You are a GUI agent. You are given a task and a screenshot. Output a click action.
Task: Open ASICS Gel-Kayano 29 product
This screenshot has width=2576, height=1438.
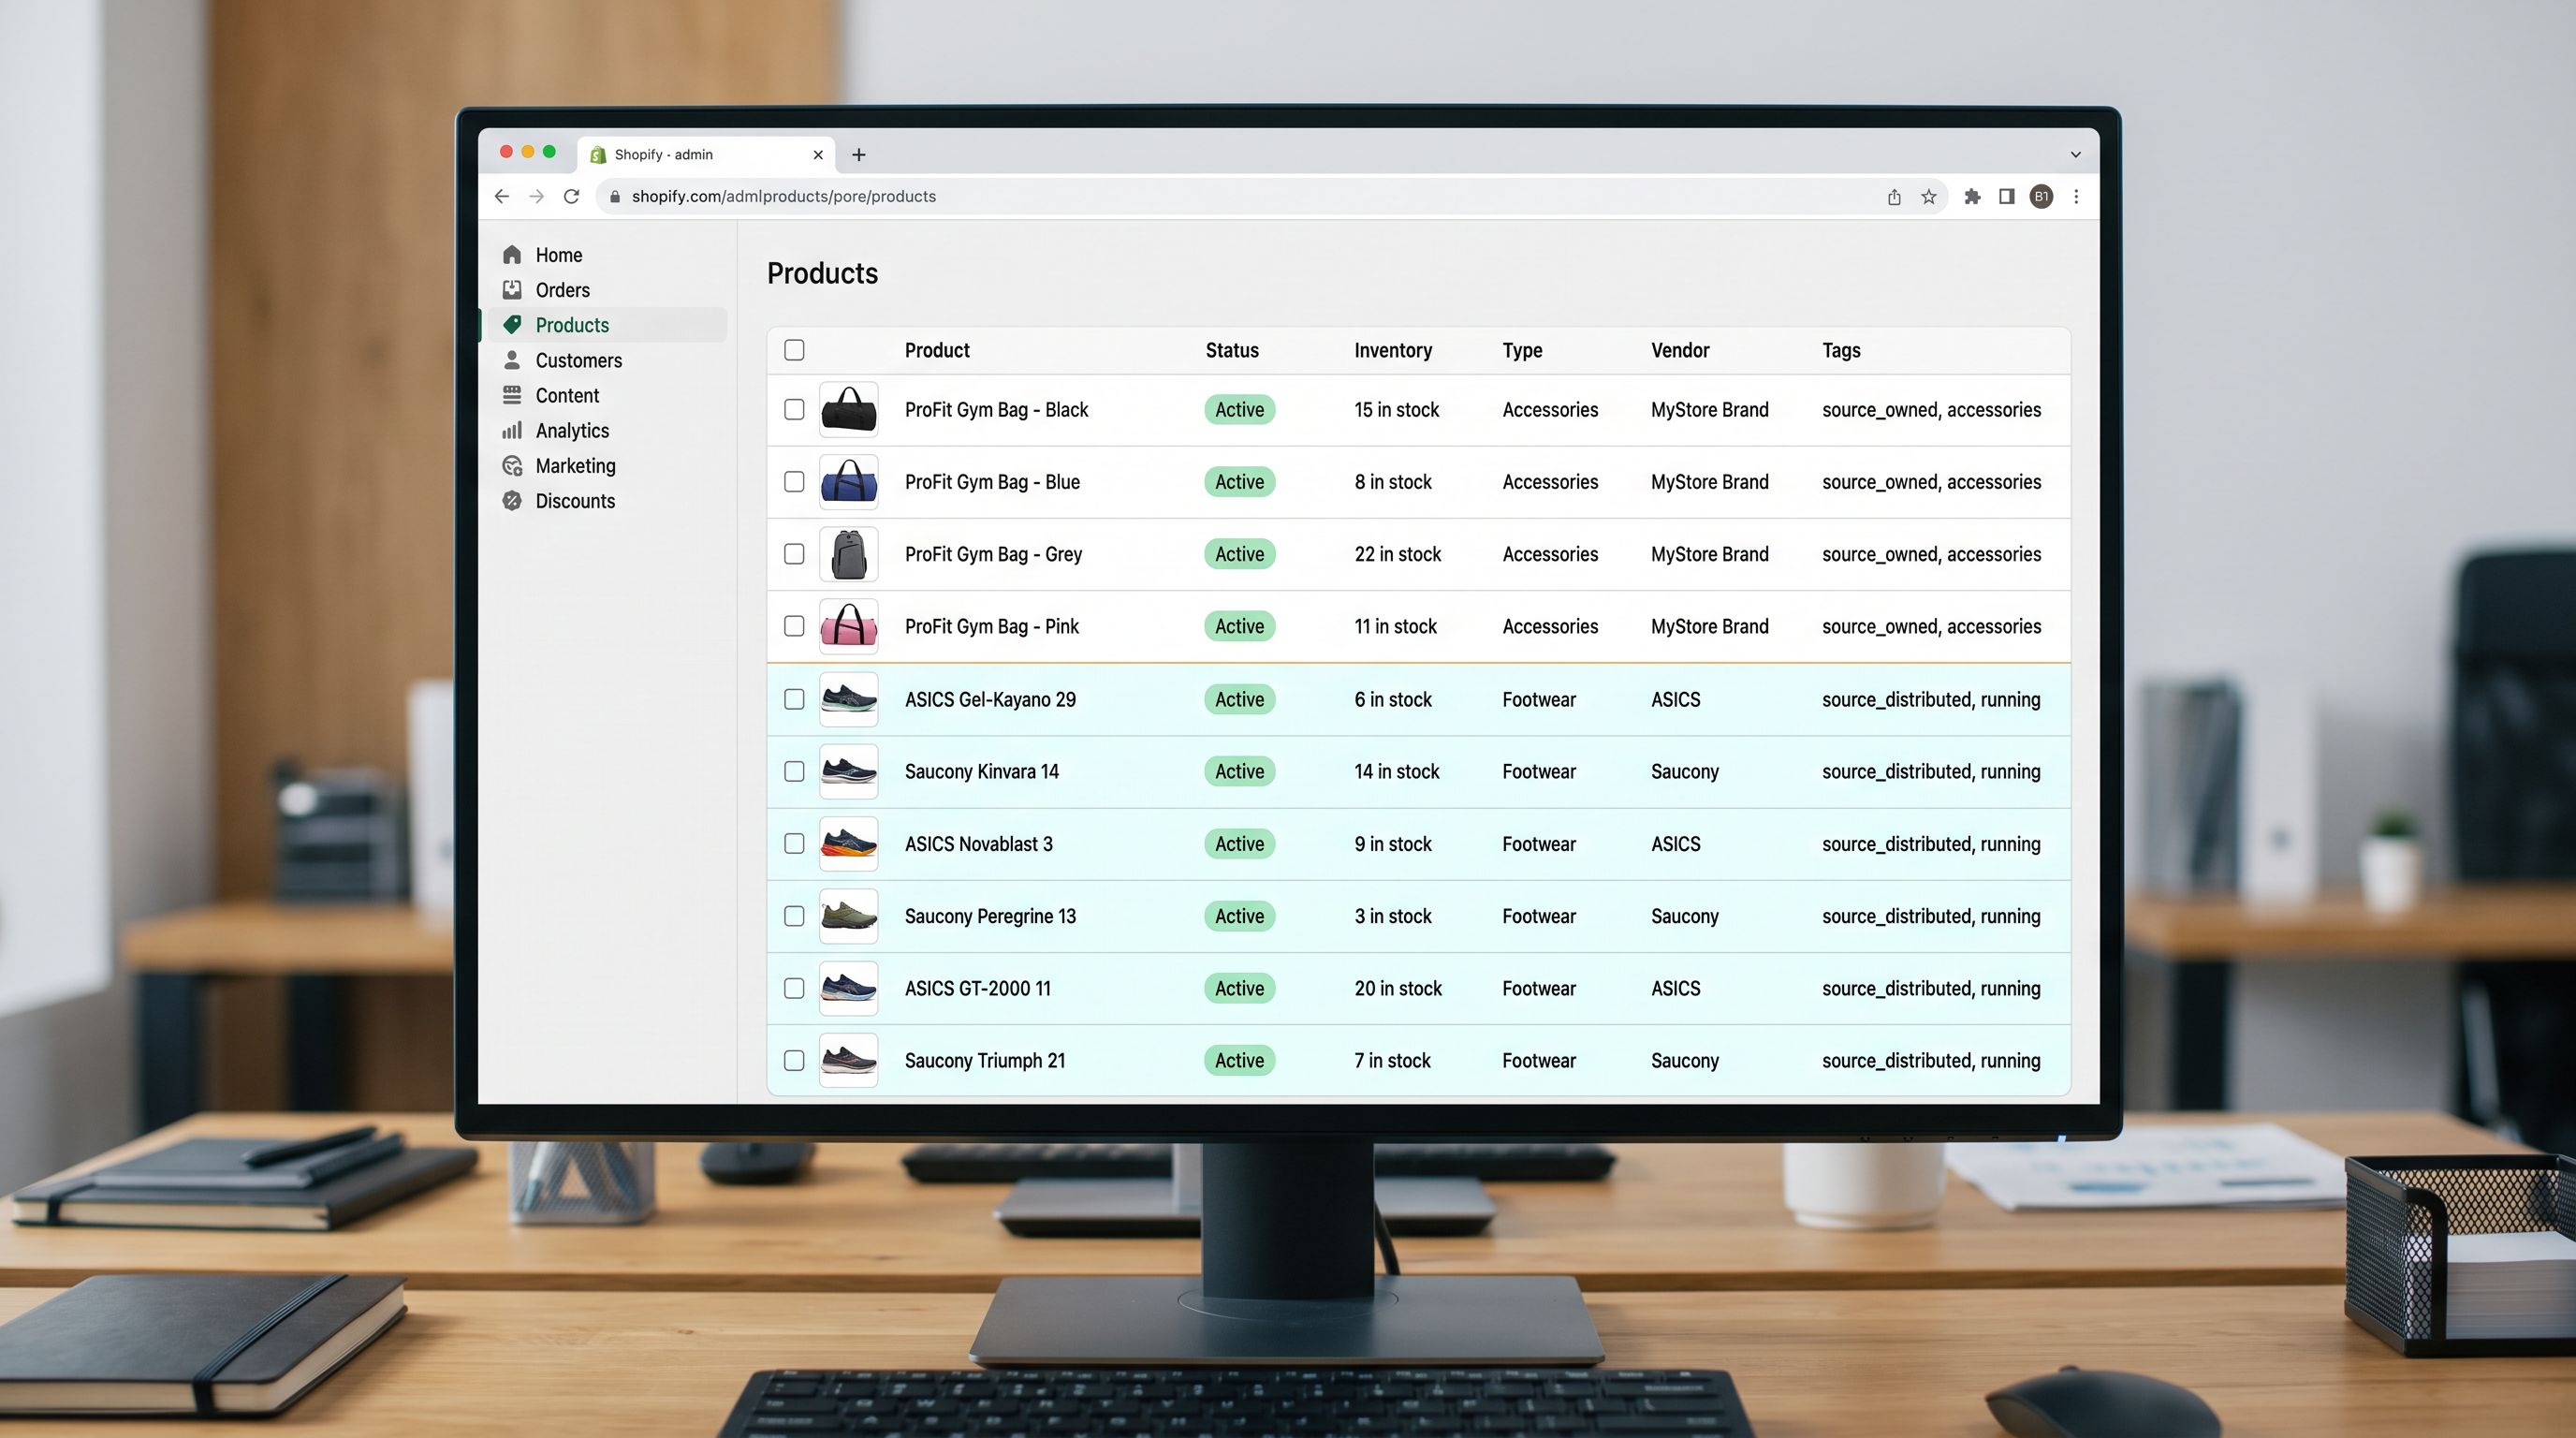[990, 700]
